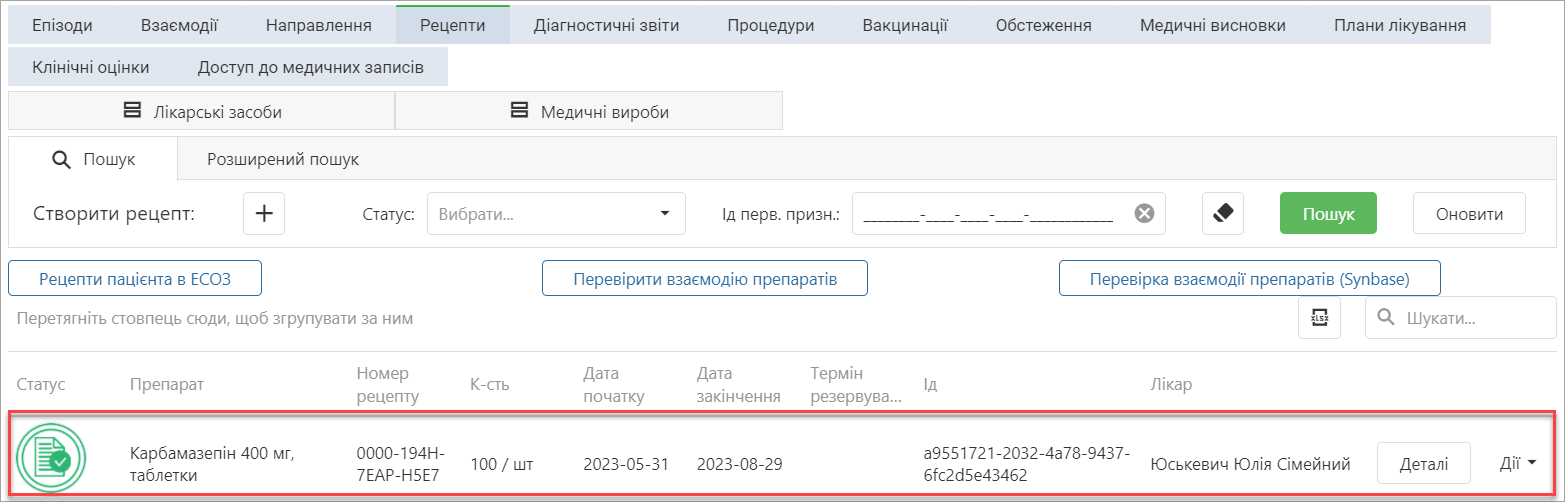Screen dimensions: 1565x502
Task: Export table using the XLSX icon
Action: click(x=1319, y=318)
